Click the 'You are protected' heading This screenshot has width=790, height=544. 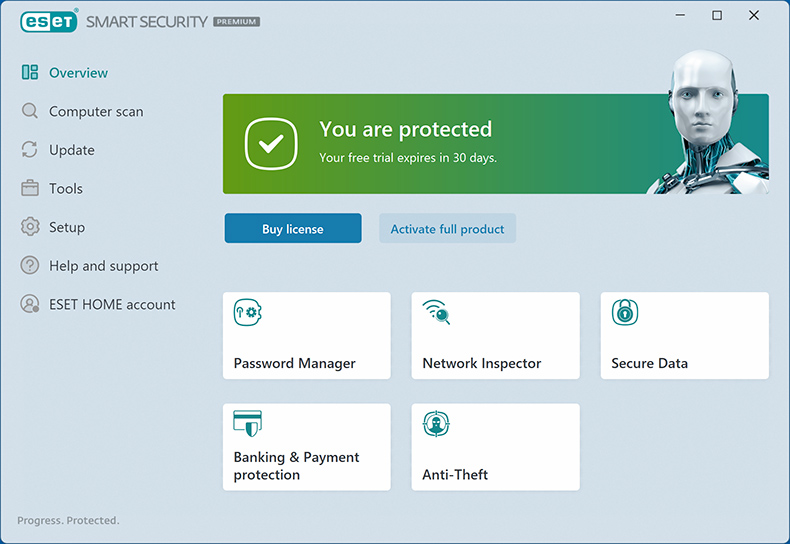point(406,129)
